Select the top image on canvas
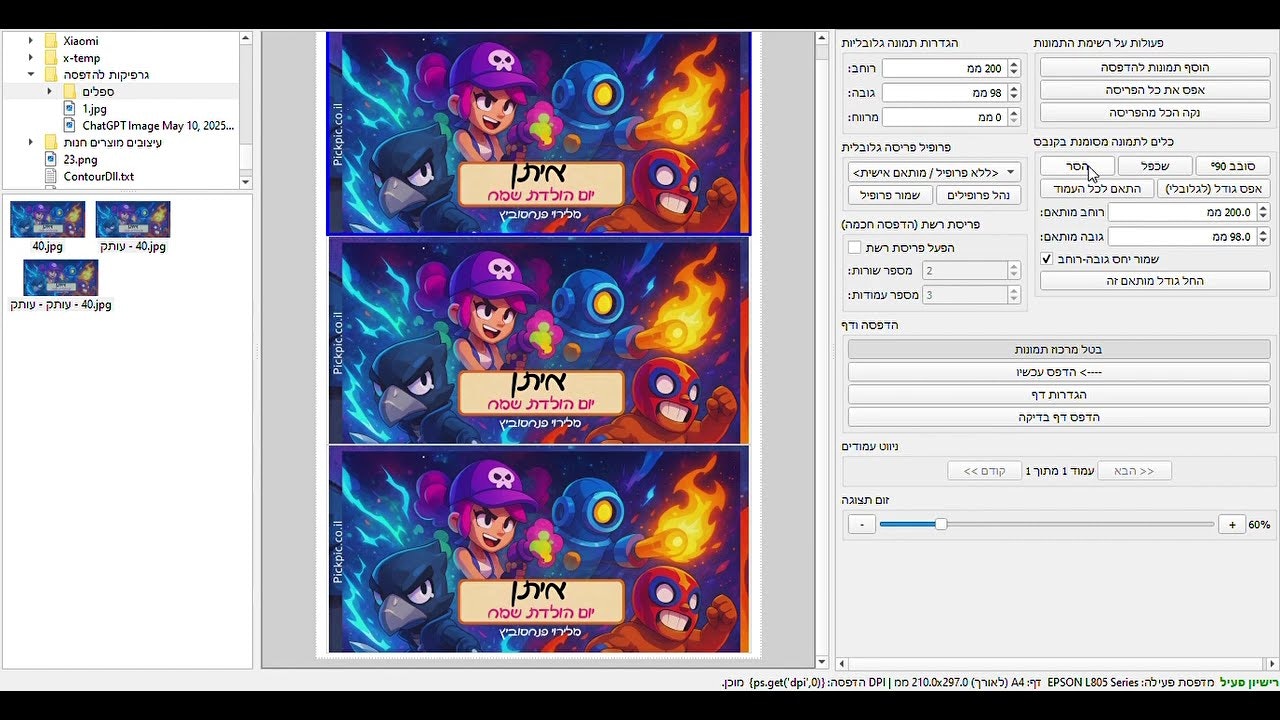Screen dimensions: 1280x720 538,133
